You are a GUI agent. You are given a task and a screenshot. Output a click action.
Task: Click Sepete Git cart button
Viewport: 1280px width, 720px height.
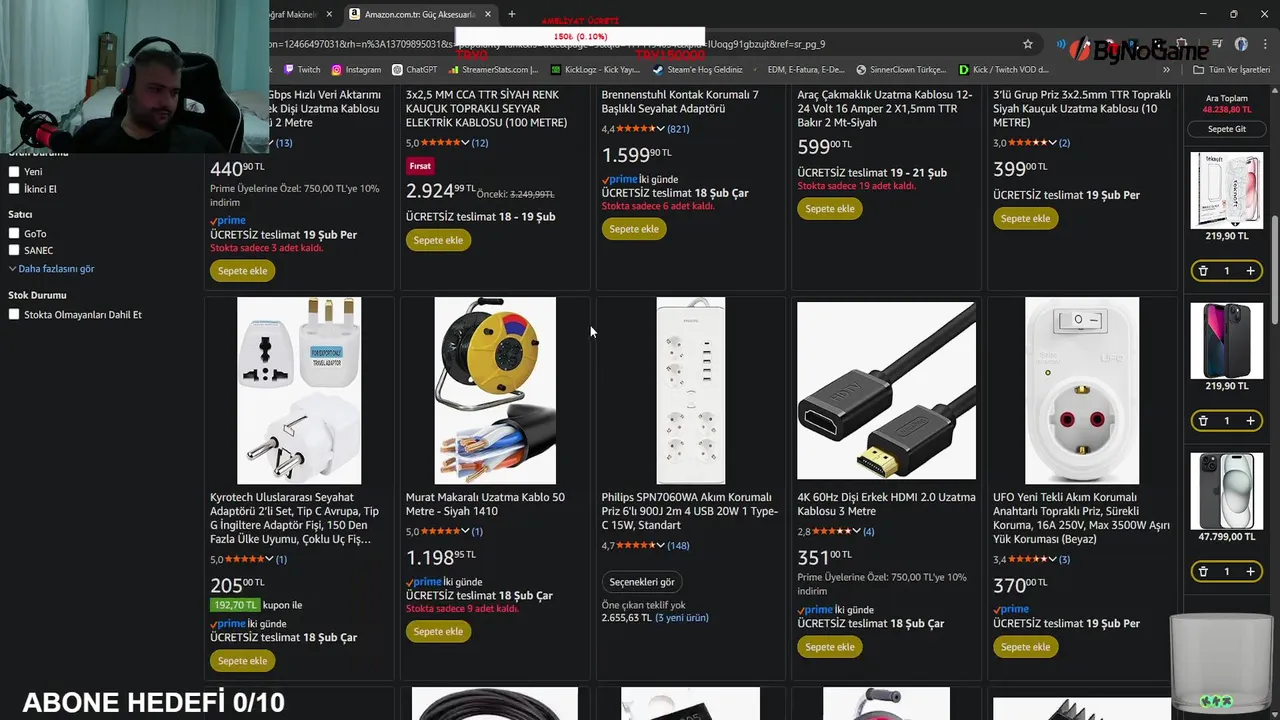(x=1227, y=129)
